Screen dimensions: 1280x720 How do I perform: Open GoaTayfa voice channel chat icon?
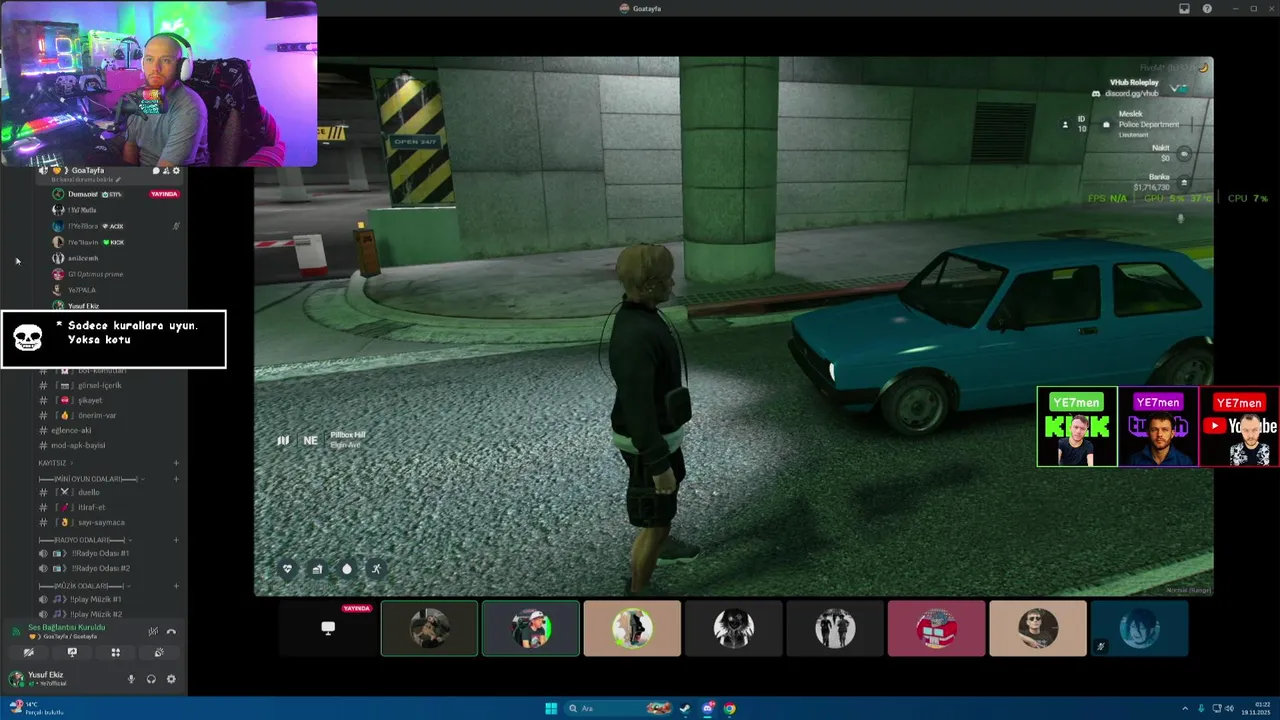(x=156, y=171)
